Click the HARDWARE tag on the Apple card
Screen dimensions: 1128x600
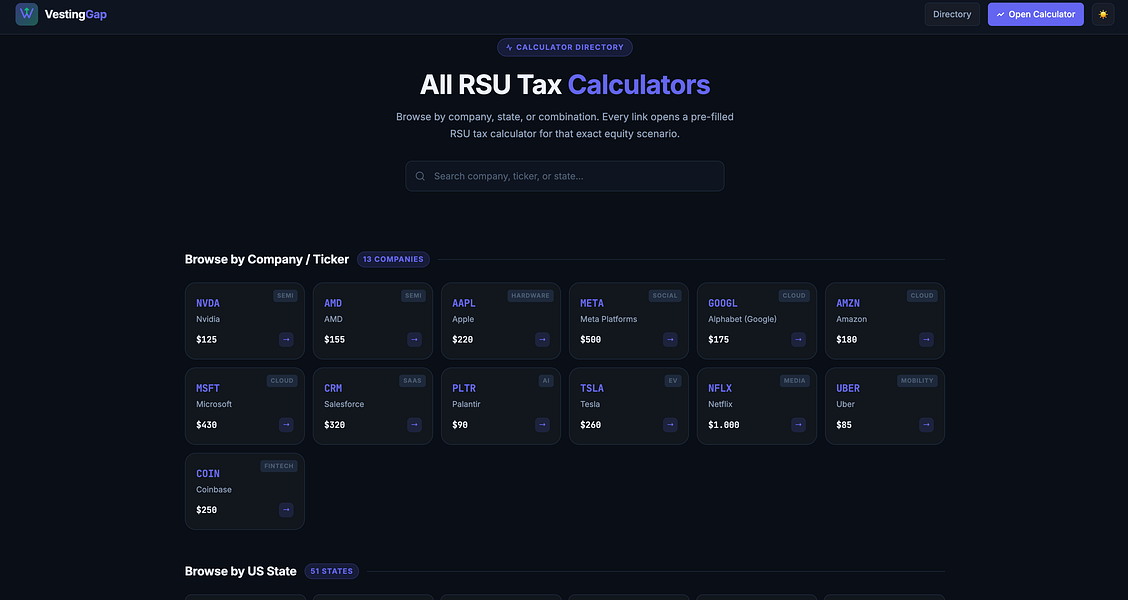point(530,296)
